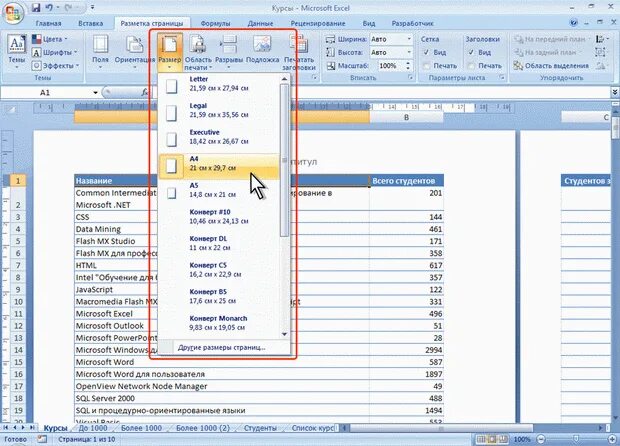Open the Разрывы page breaks menu
620x446 pixels.
[229, 53]
